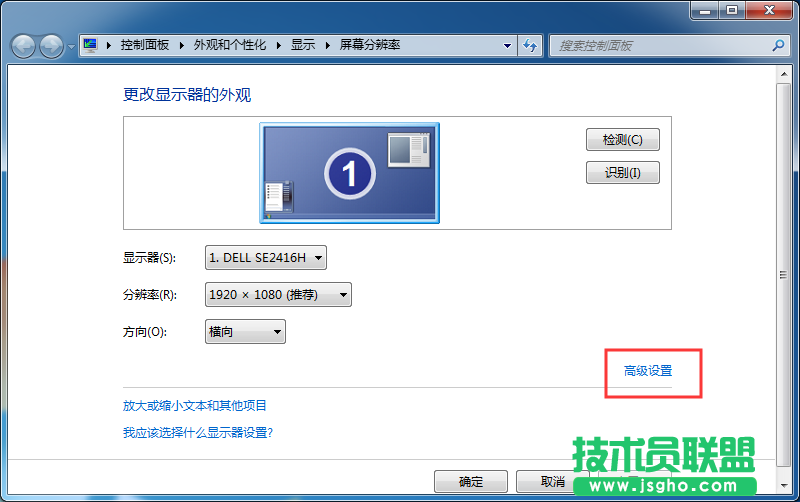The image size is (800, 502).
Task: Open the recent pages dropdown beside Forward
Action: tap(71, 46)
